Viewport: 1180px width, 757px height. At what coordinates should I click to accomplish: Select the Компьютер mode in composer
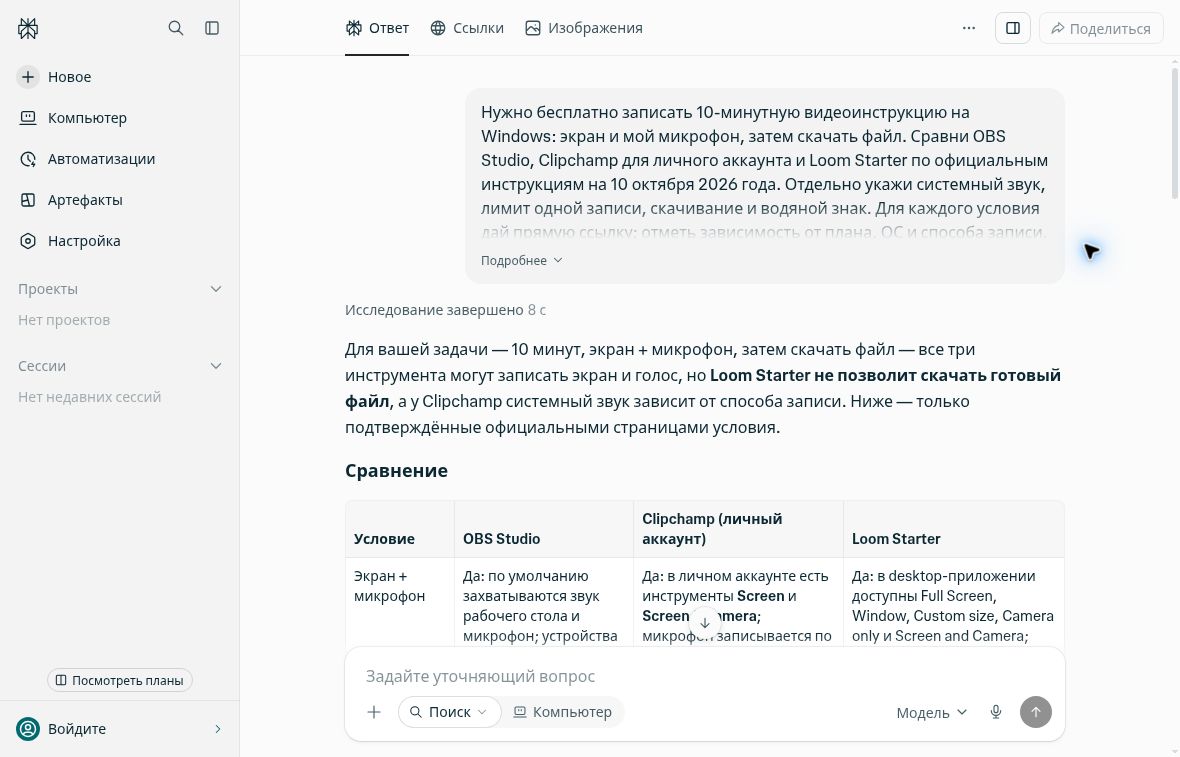563,712
